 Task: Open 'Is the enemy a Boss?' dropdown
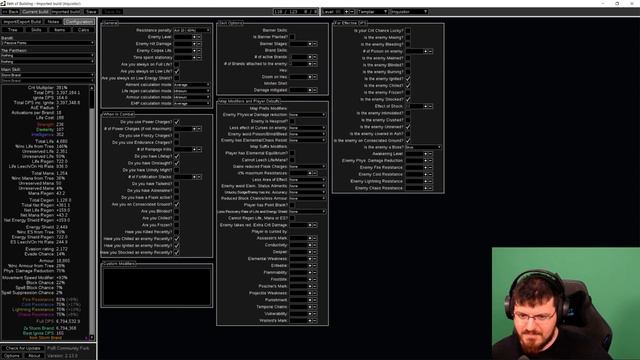(423, 147)
